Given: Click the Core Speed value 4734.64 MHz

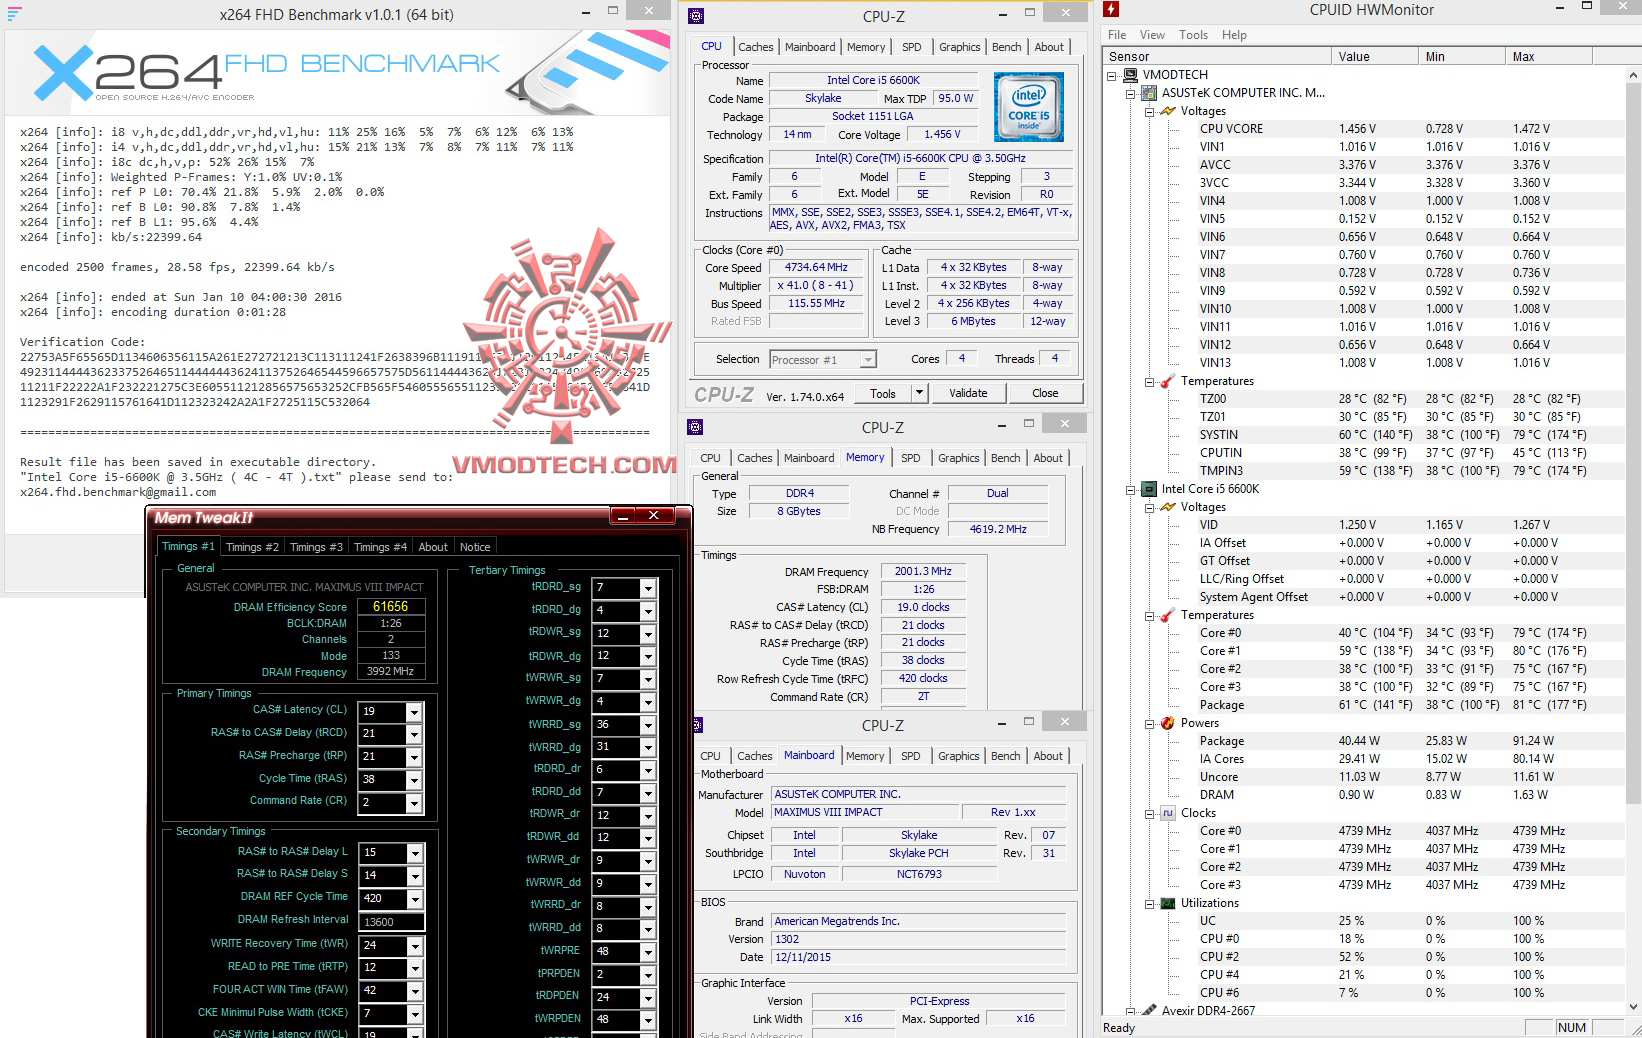Looking at the screenshot, I should tap(816, 268).
